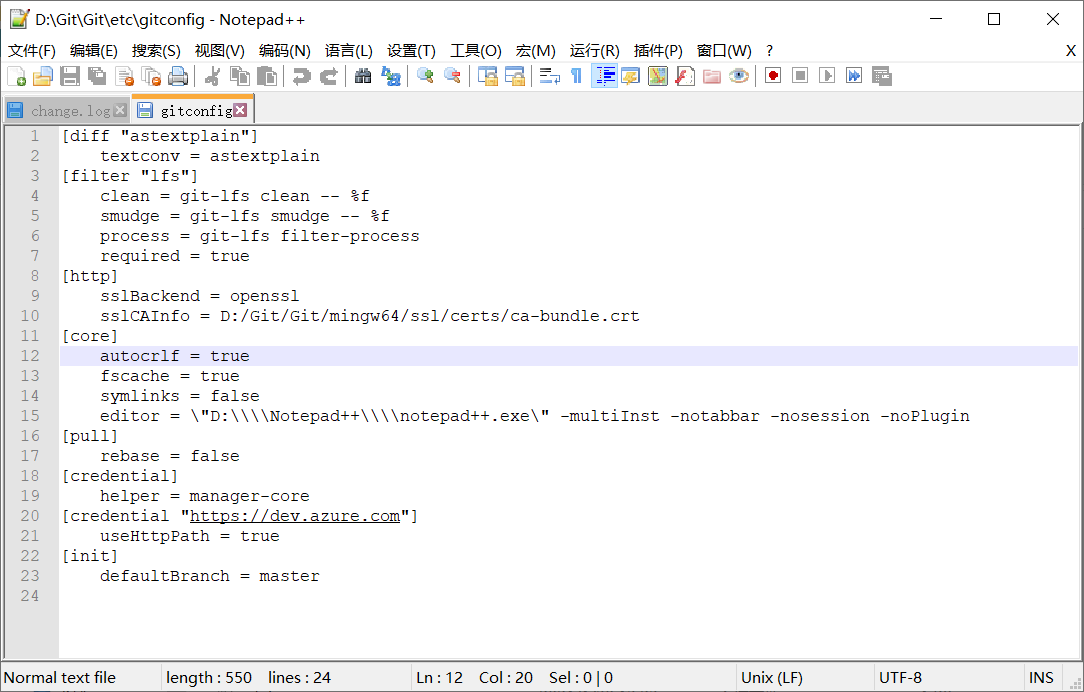The width and height of the screenshot is (1084, 692).
Task: Open Folder as Workspace icon
Action: (x=711, y=76)
